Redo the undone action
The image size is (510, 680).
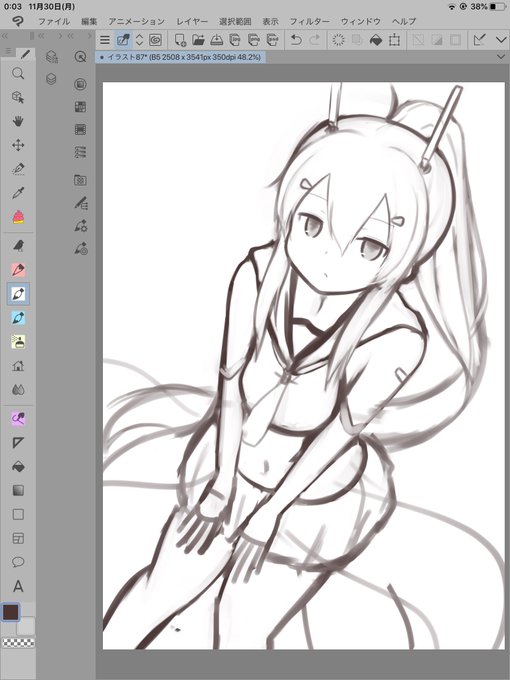coord(314,40)
